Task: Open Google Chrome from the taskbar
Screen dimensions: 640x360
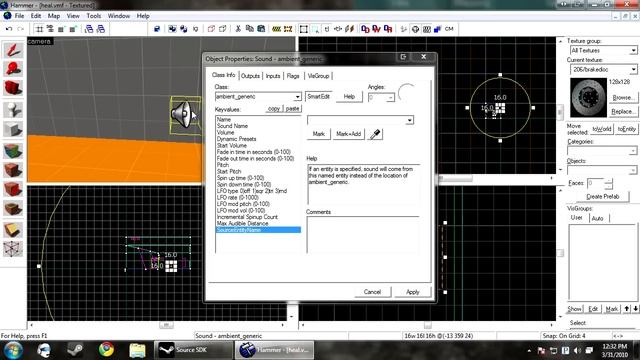Action: 106,350
